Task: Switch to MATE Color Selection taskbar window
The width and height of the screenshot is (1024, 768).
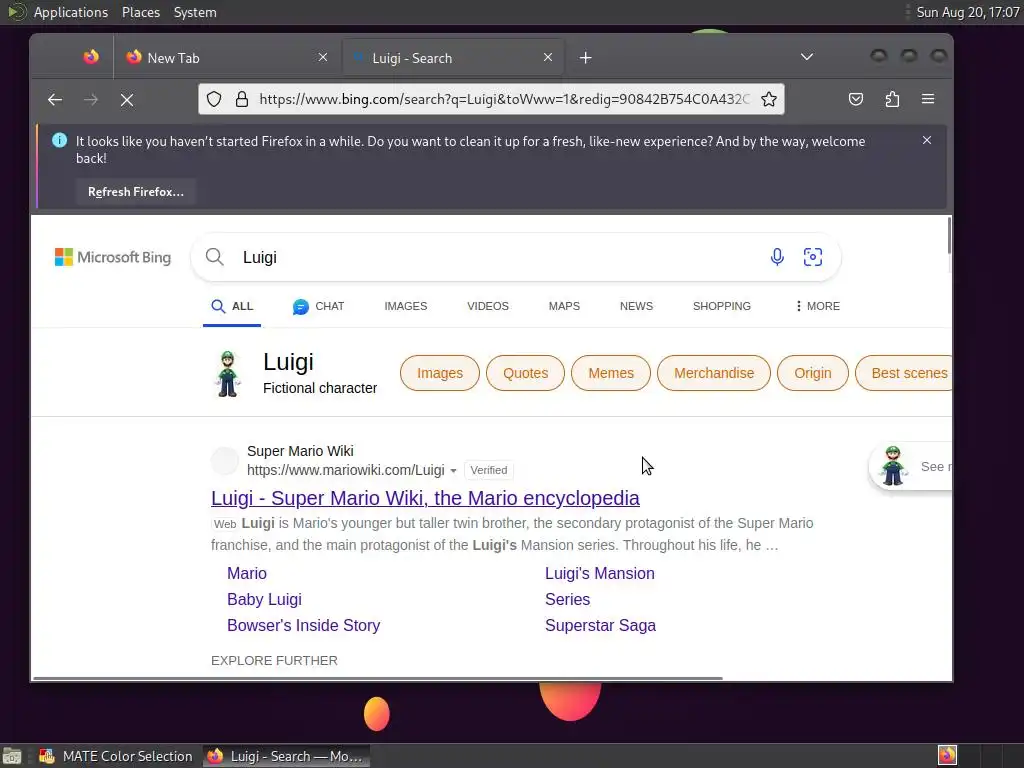Action: coord(116,756)
